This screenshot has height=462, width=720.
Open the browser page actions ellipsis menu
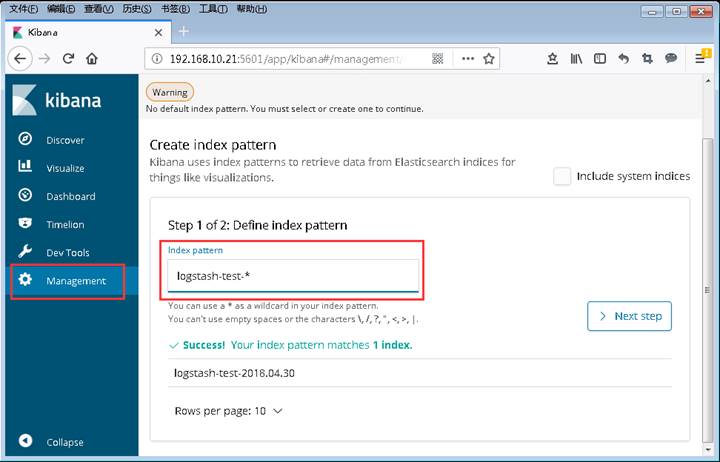[468, 58]
